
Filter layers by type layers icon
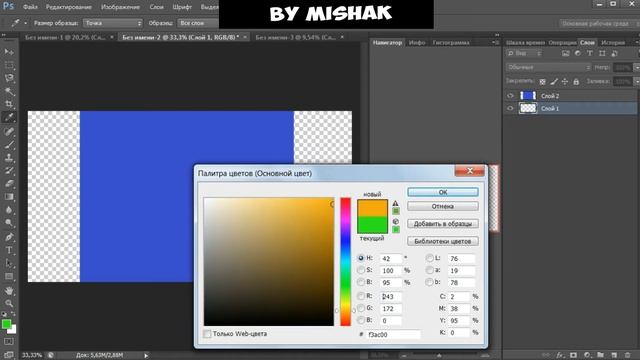coord(590,53)
